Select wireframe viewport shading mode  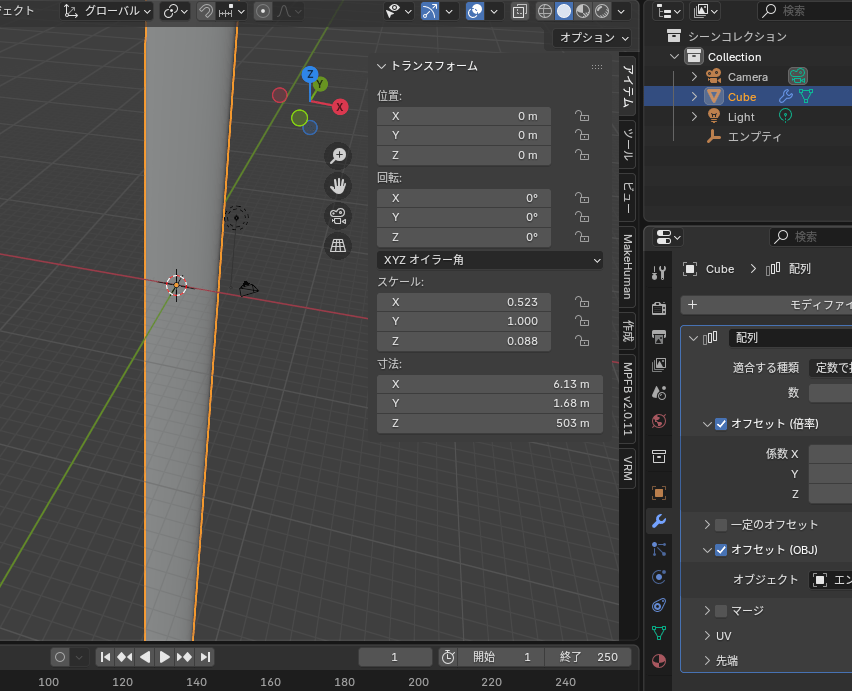545,11
